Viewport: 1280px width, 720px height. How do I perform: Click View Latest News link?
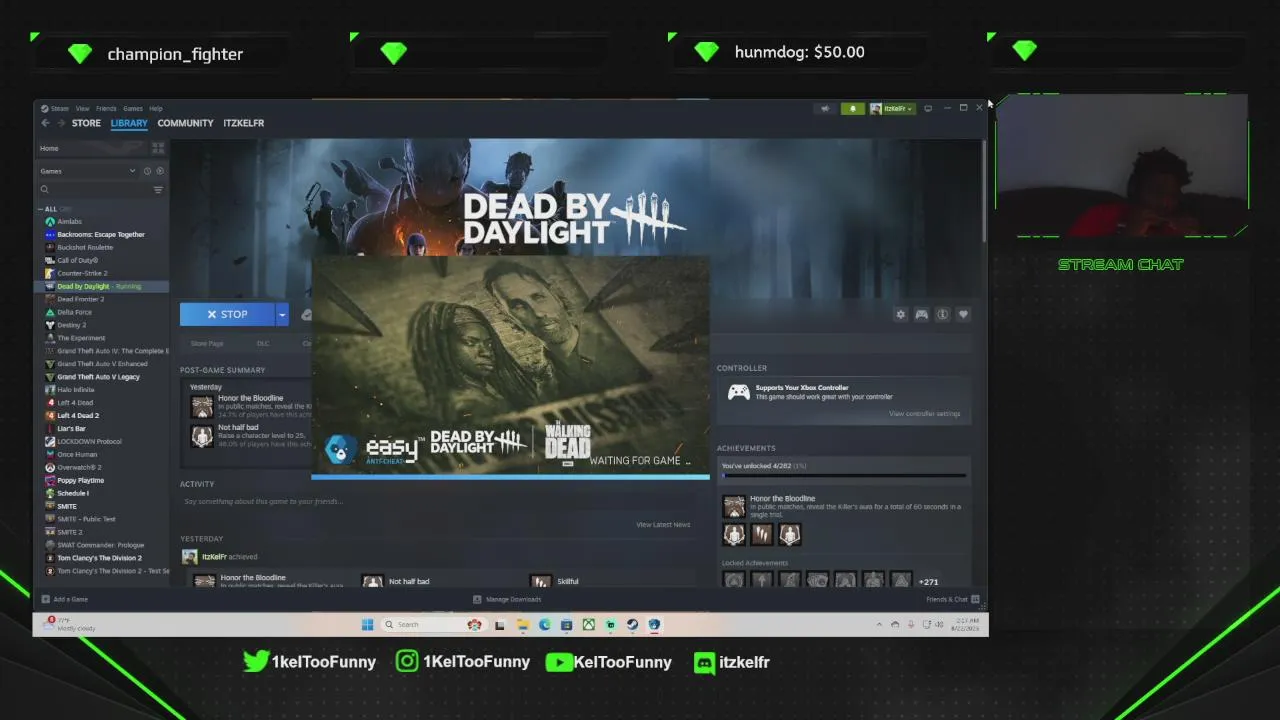tap(663, 524)
